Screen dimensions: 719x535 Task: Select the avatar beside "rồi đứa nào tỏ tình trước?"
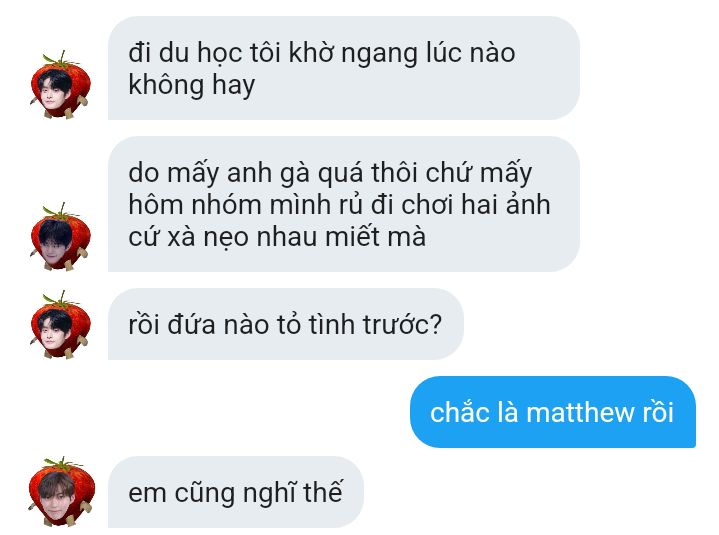tap(61, 325)
